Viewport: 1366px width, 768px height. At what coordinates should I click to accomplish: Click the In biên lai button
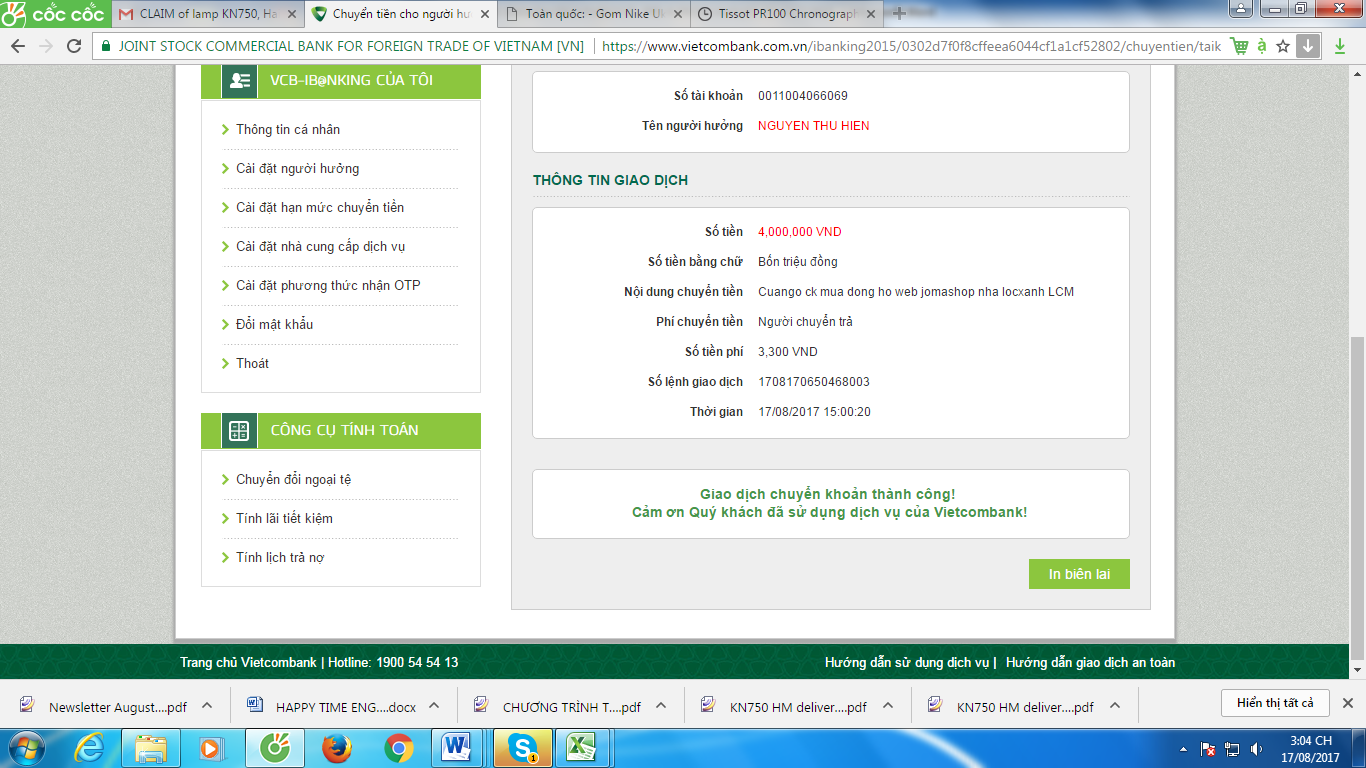click(1078, 574)
